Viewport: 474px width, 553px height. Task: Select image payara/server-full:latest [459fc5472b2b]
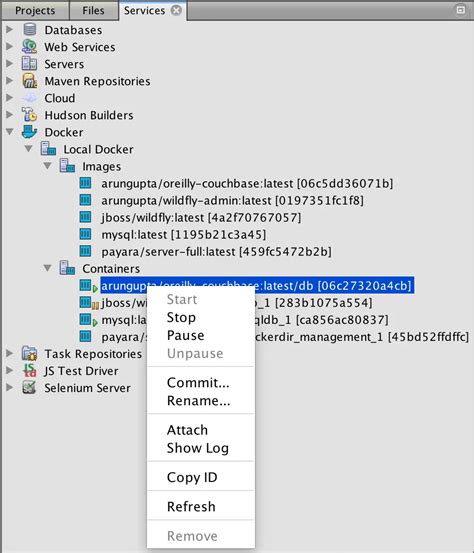(x=216, y=251)
